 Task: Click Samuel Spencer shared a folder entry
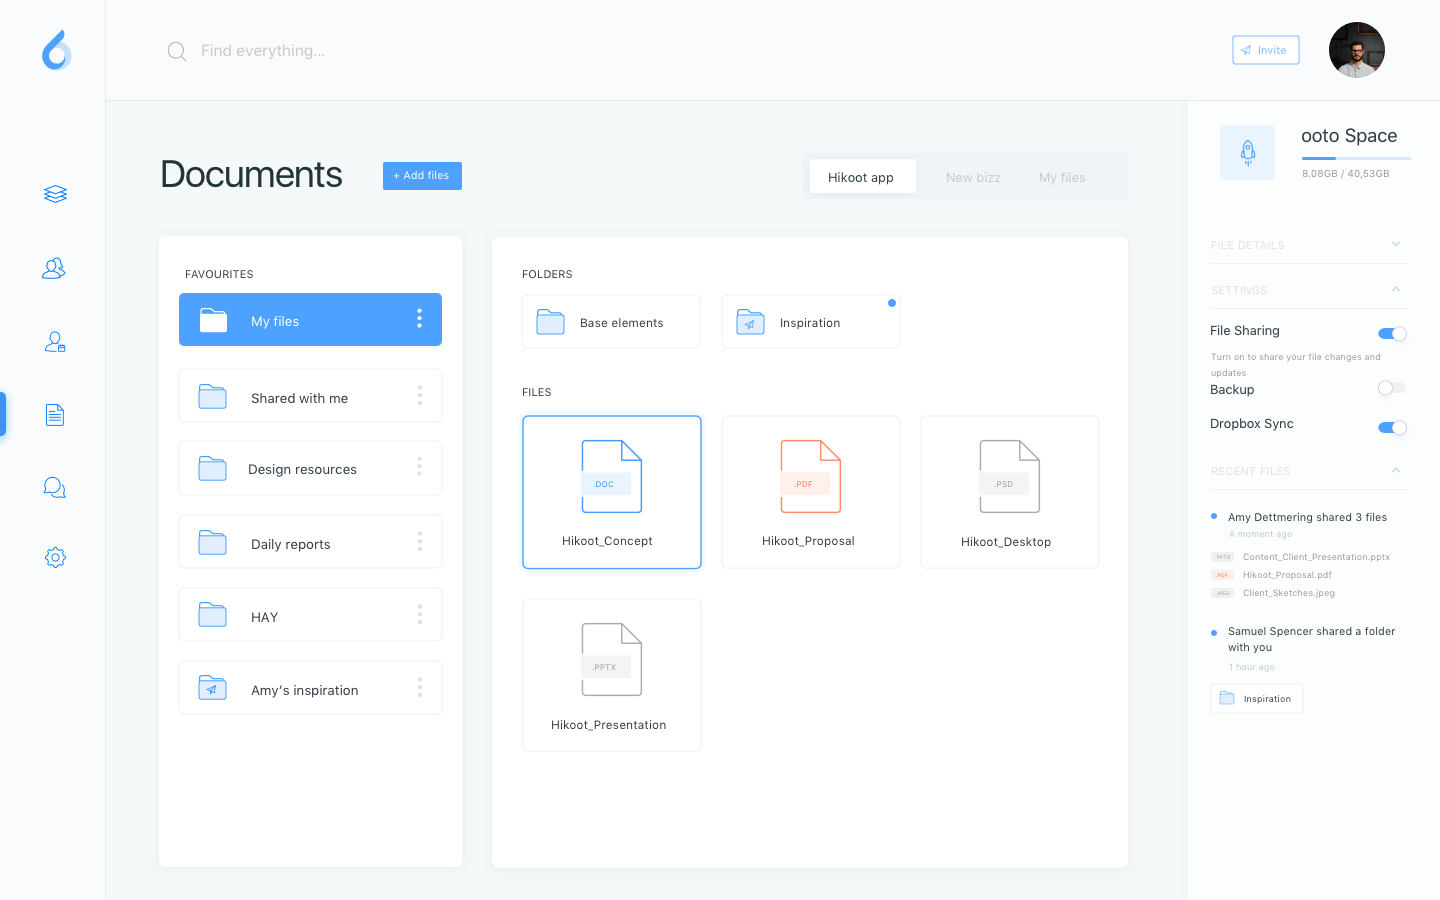point(1311,639)
